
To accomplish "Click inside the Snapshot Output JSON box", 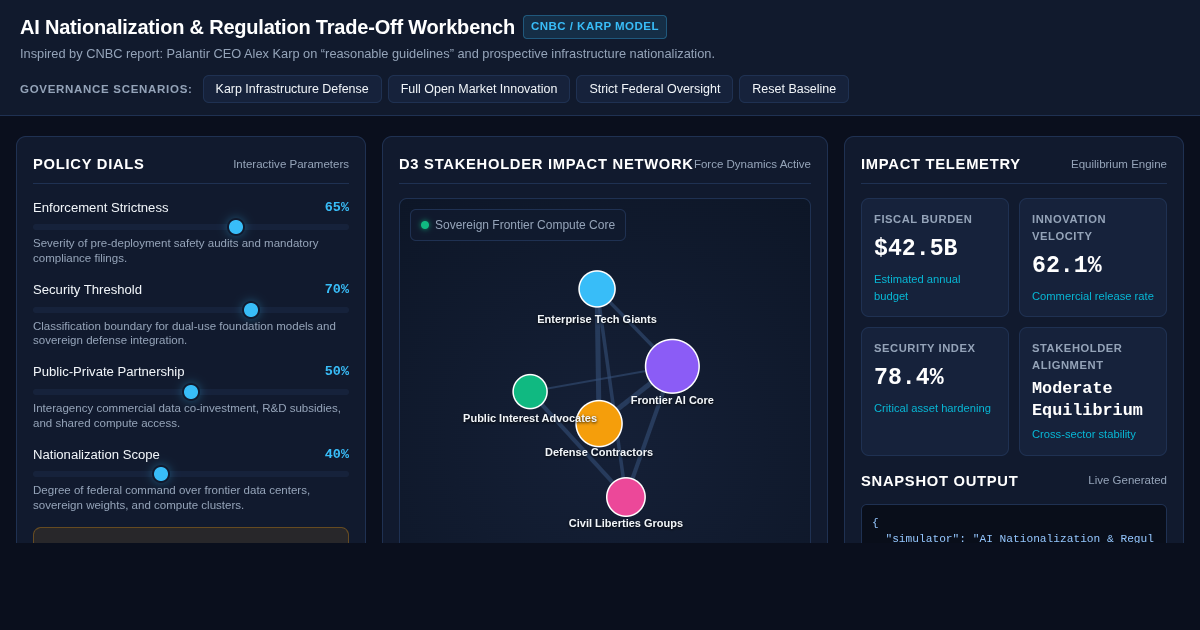I will click(1014, 524).
